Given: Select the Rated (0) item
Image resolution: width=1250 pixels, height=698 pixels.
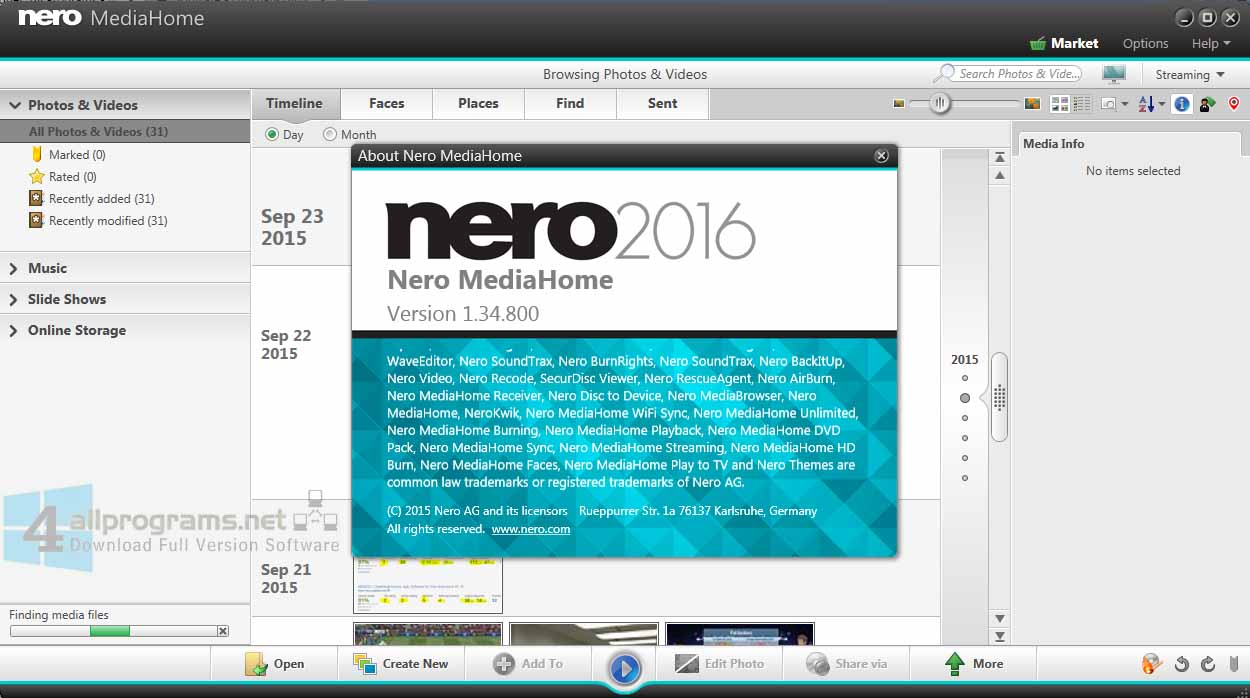Looking at the screenshot, I should 73,177.
